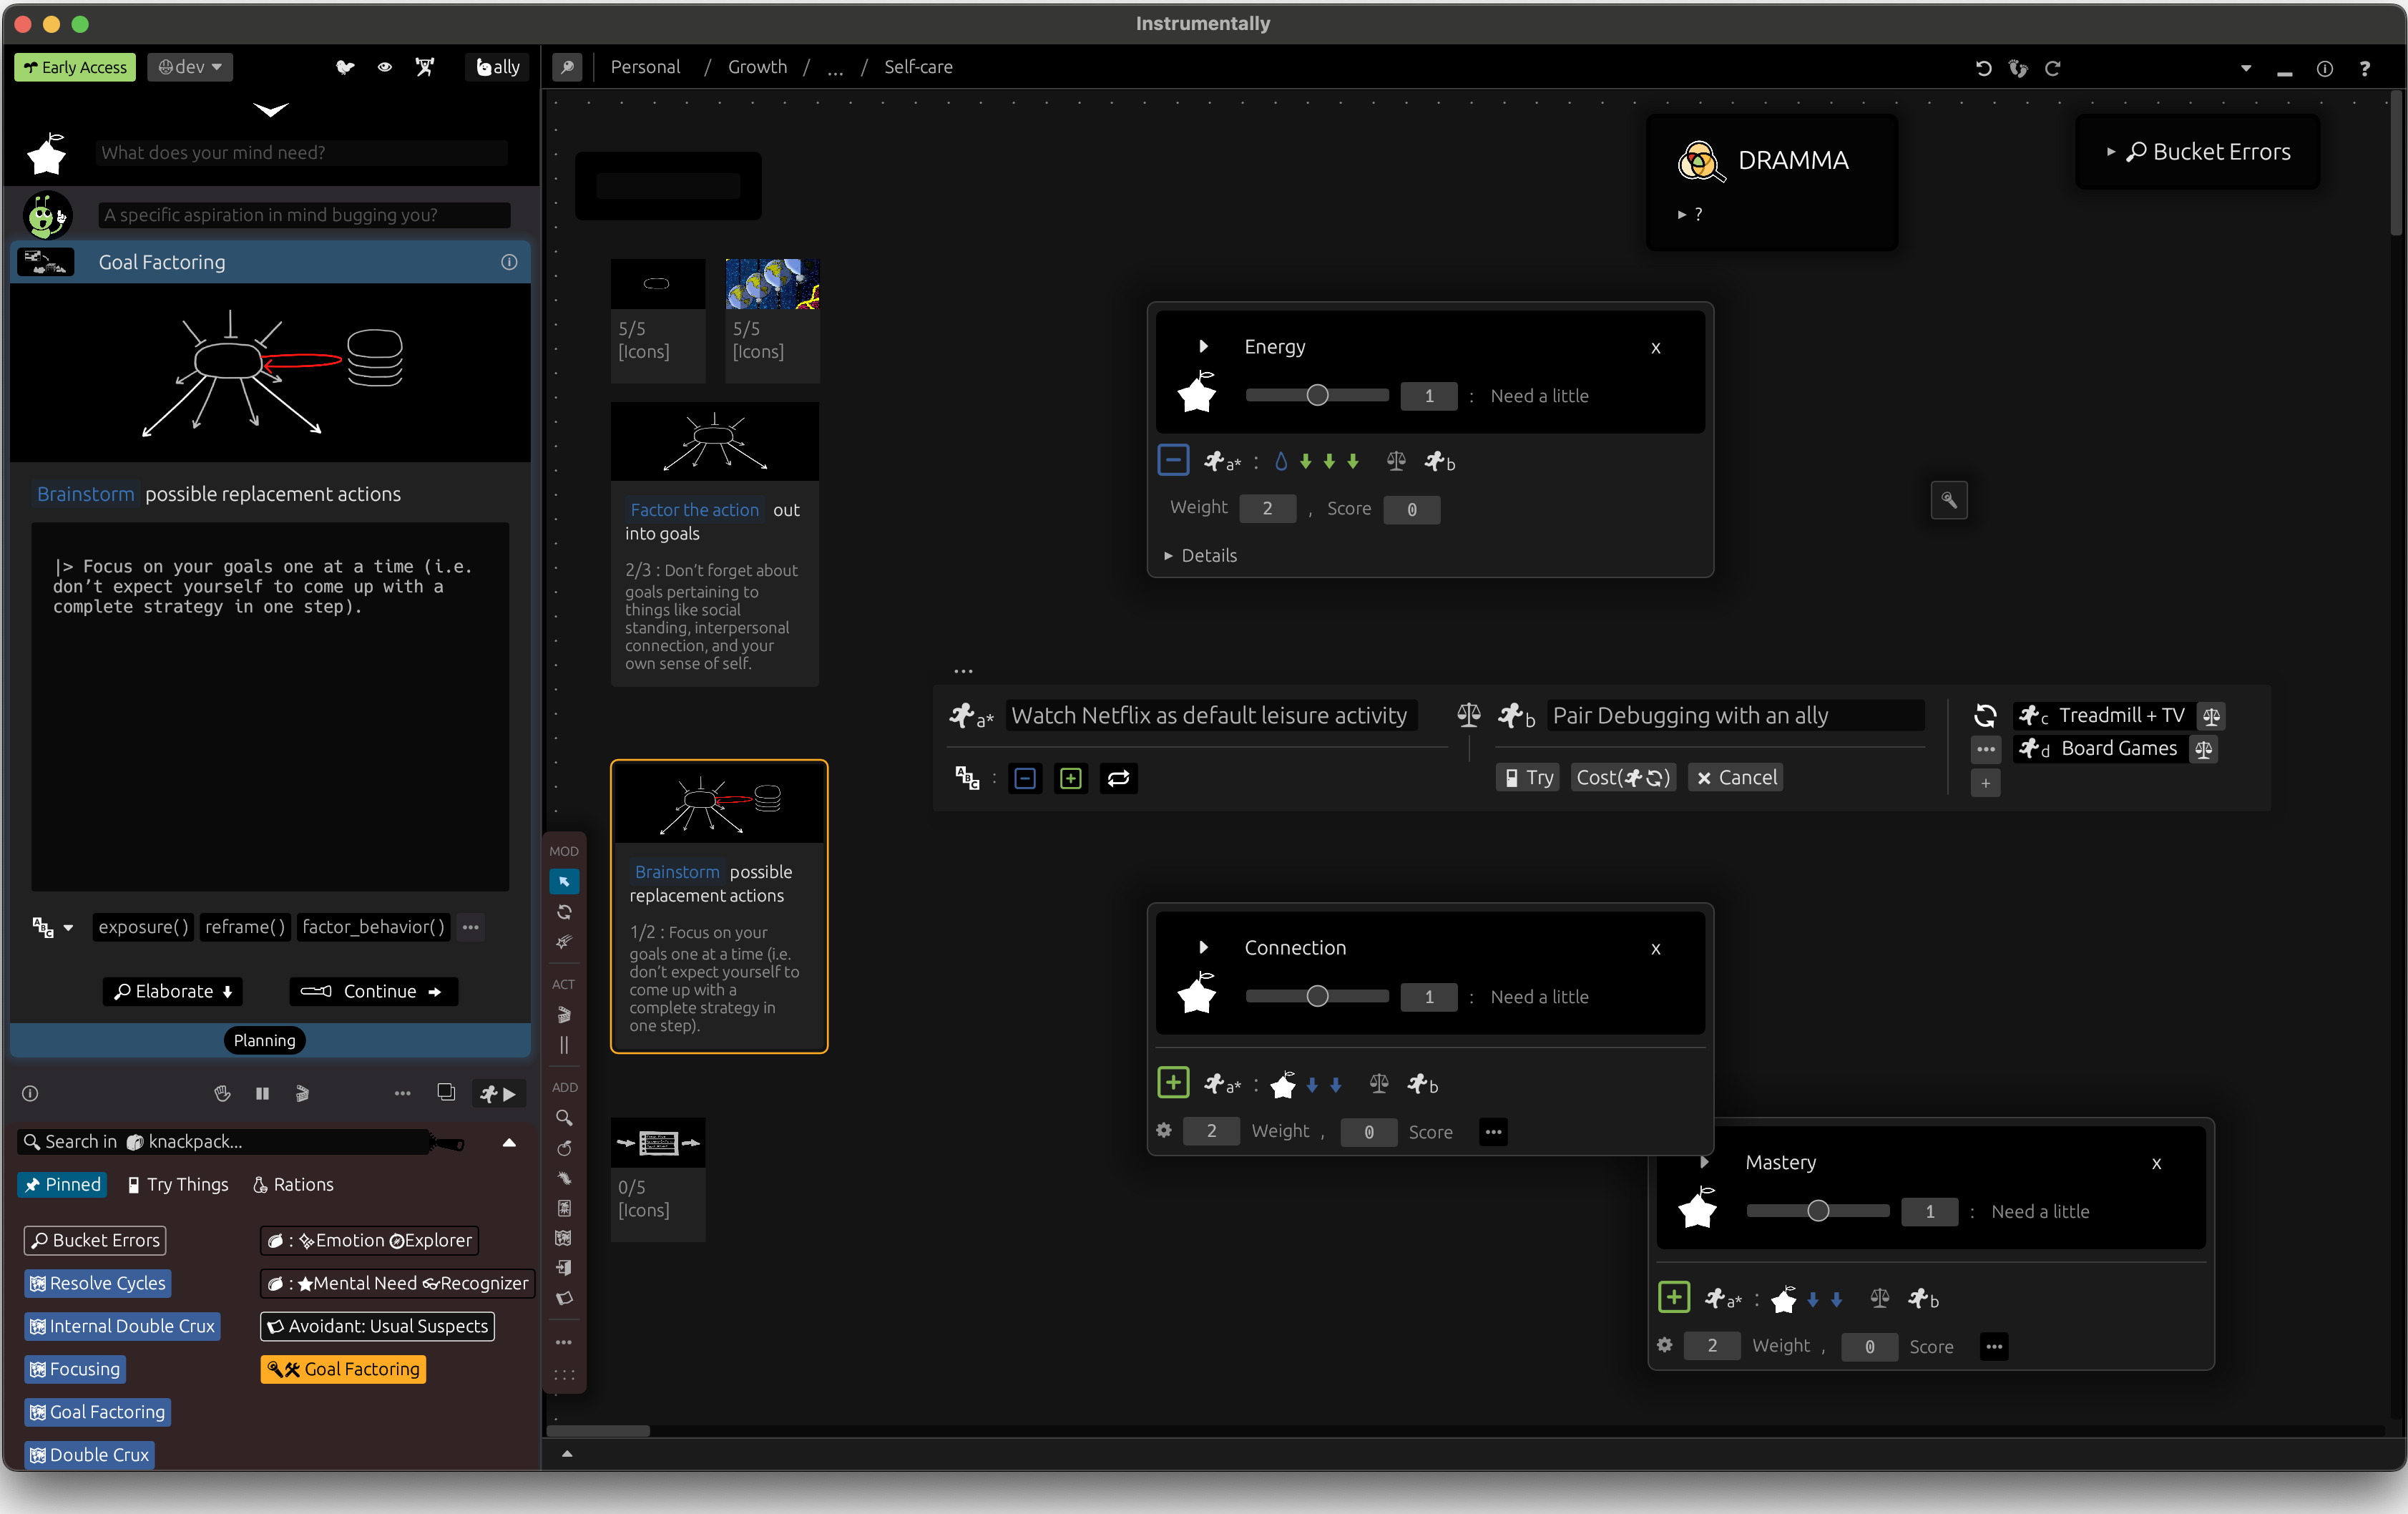This screenshot has width=2408, height=1514.
Task: Click the undo arrow in header
Action: pos(1983,68)
